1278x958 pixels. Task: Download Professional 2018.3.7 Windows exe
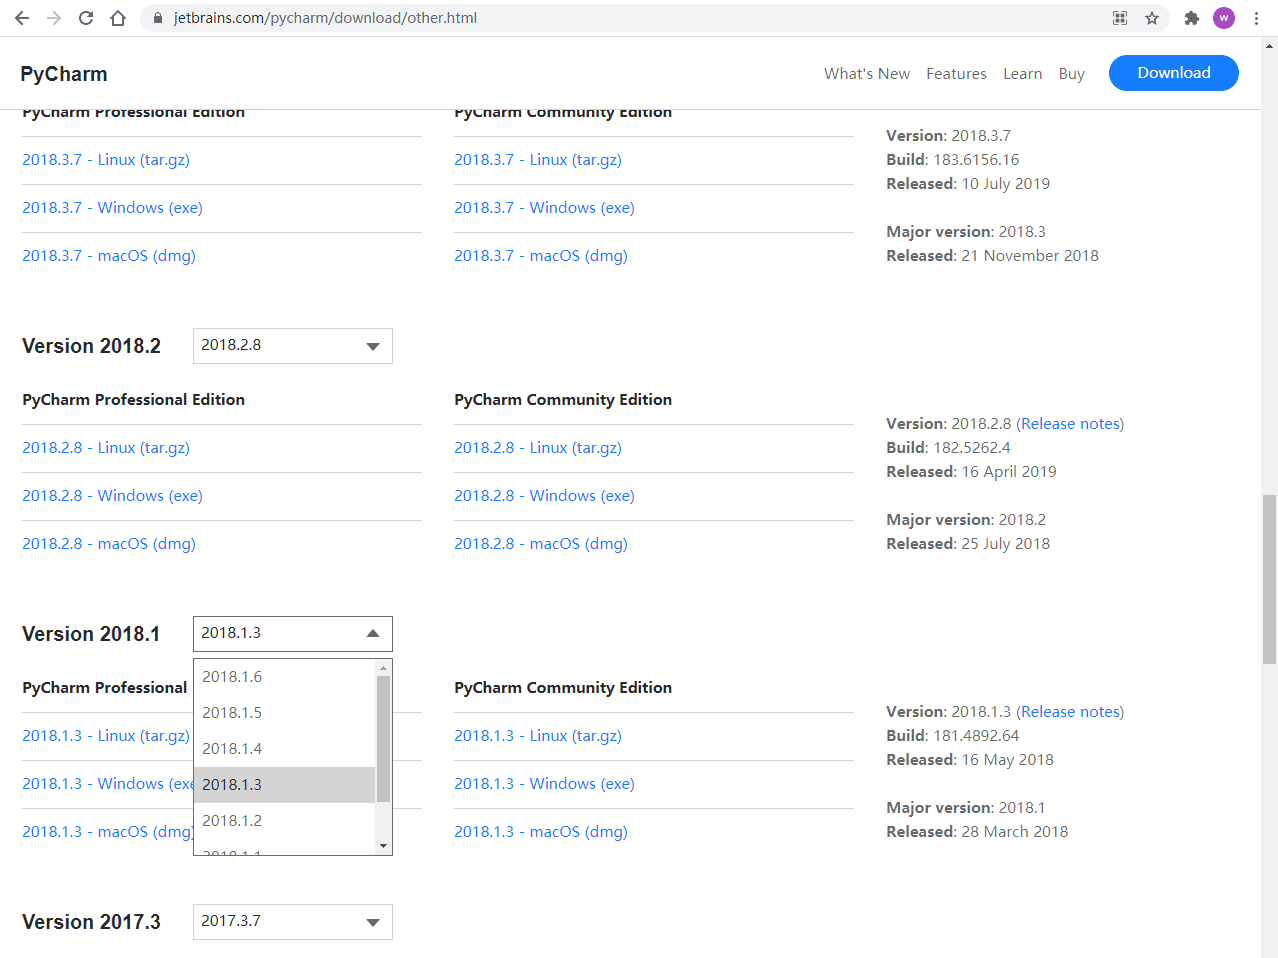112,208
